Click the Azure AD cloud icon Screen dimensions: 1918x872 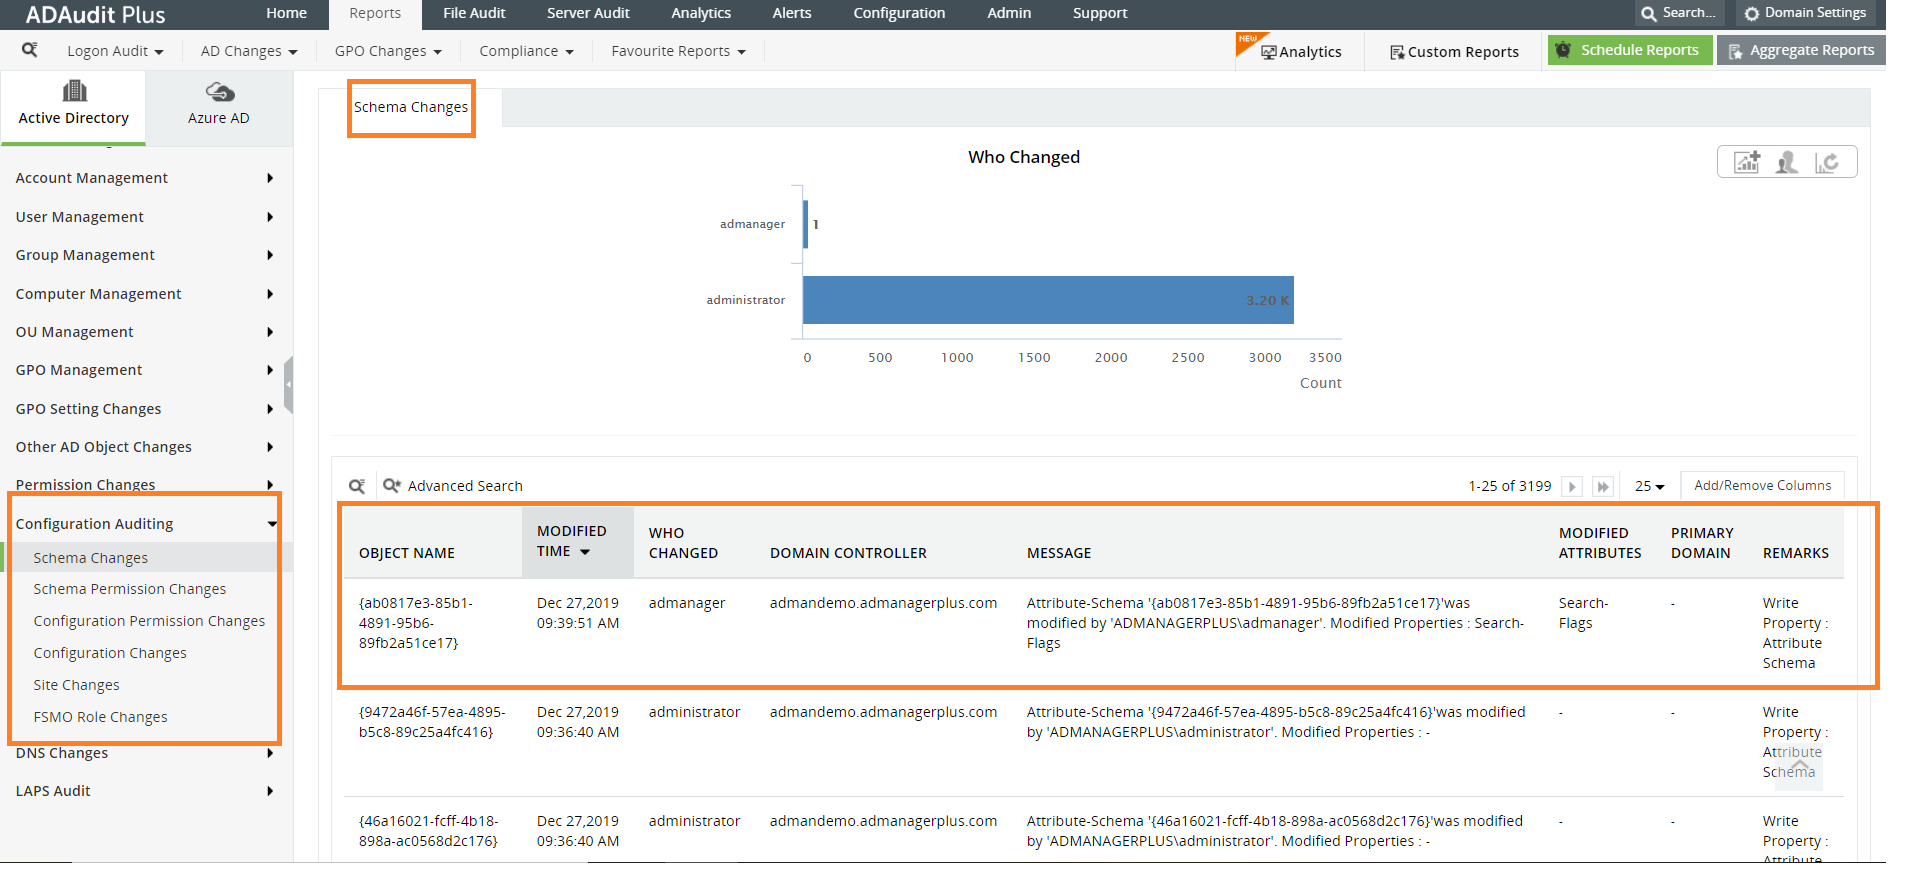pyautogui.click(x=220, y=93)
